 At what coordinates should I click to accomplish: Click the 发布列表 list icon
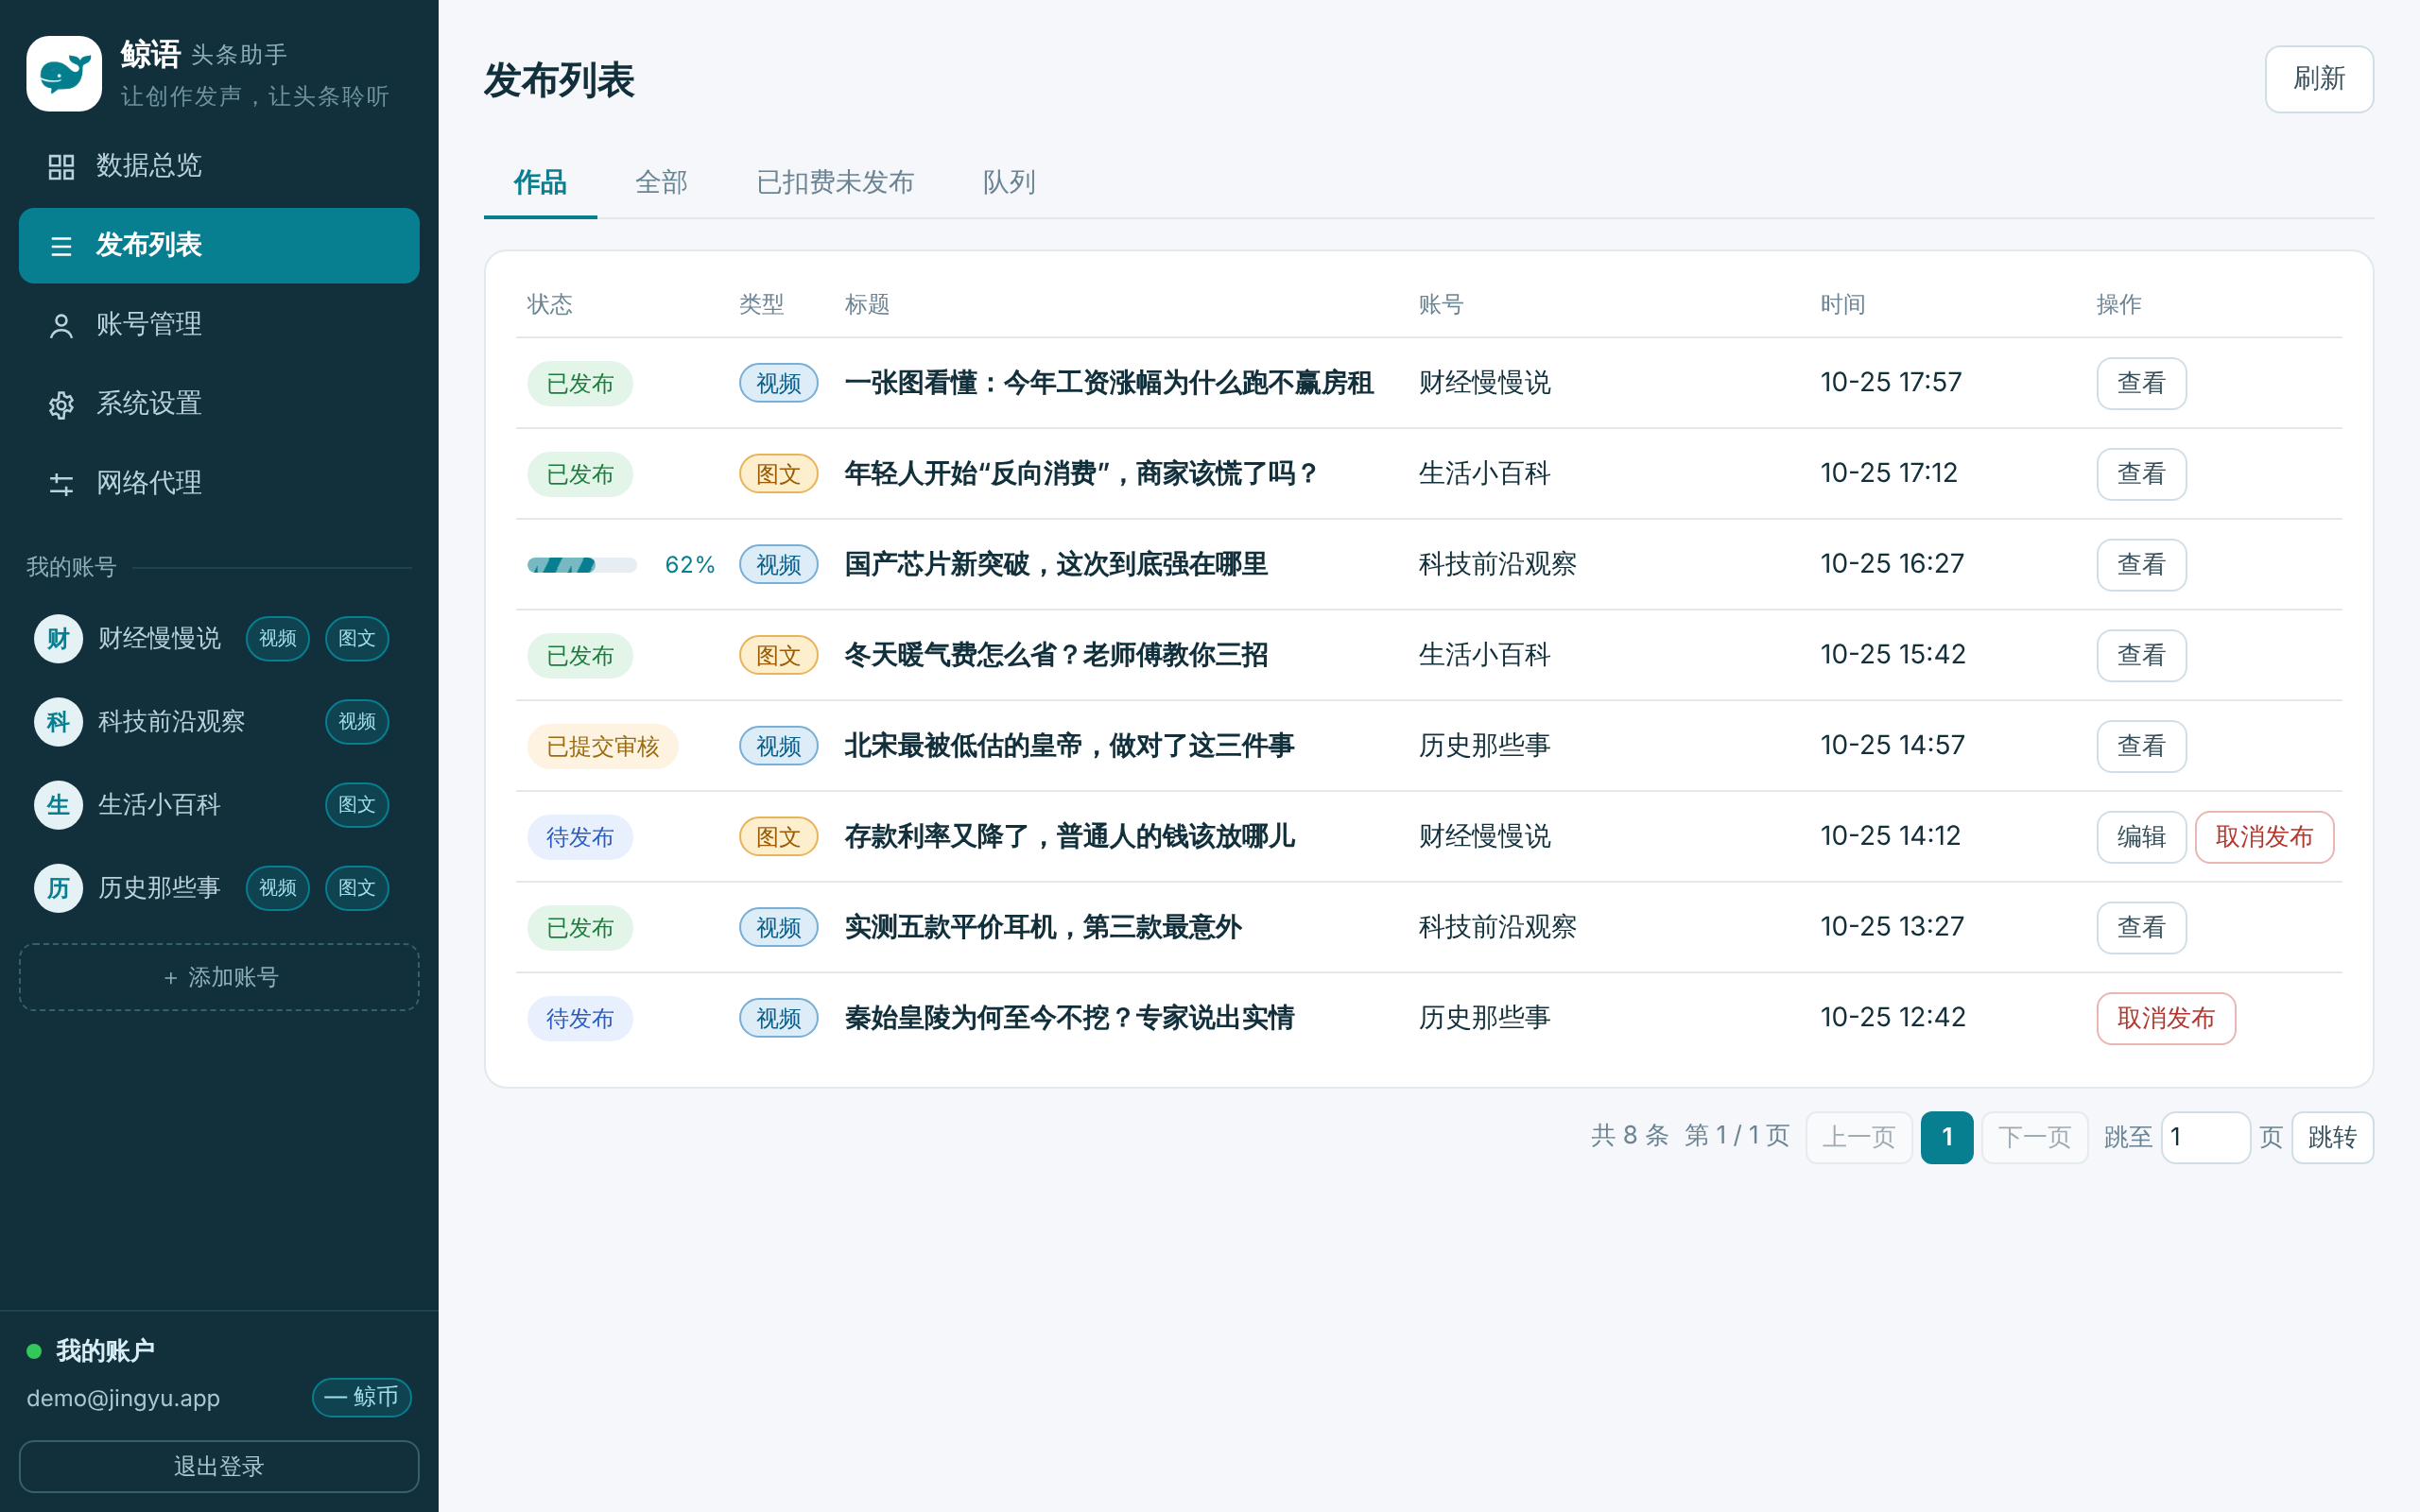tap(61, 246)
